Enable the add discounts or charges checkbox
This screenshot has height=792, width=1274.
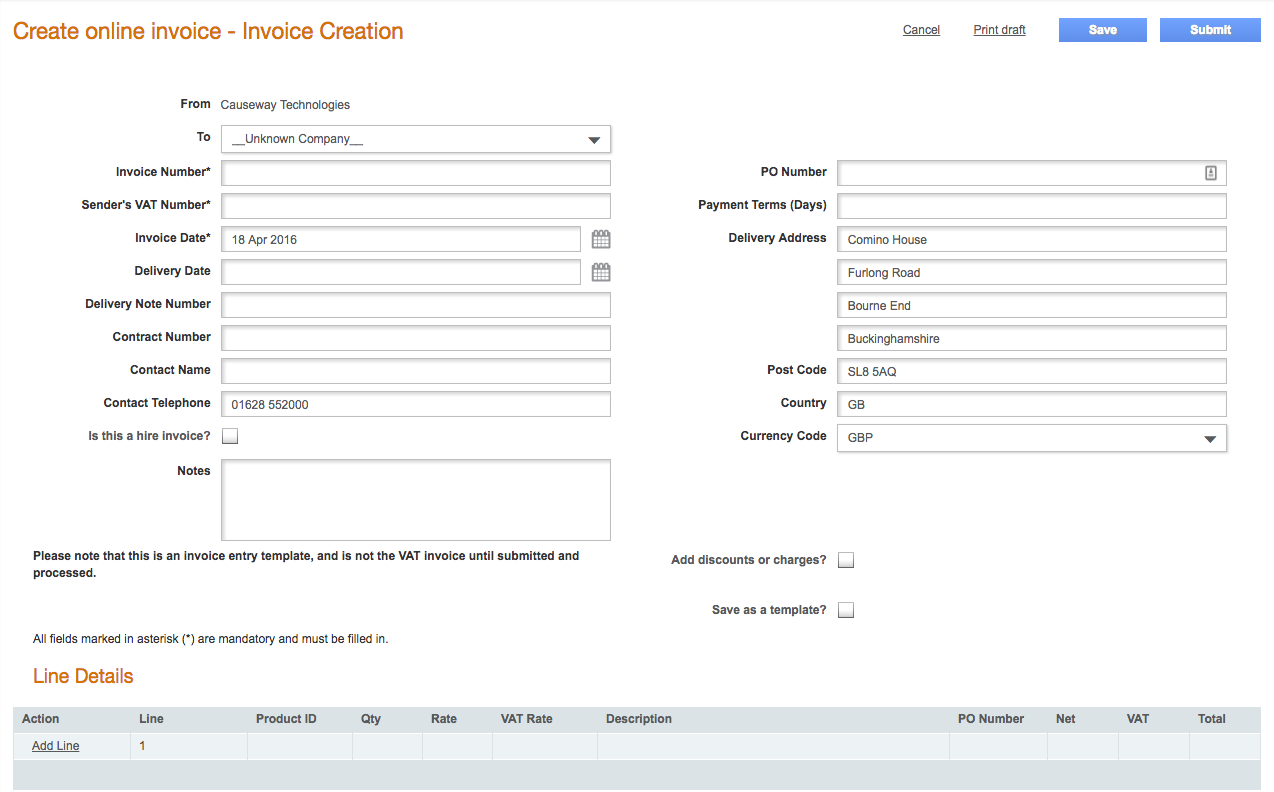tap(846, 560)
